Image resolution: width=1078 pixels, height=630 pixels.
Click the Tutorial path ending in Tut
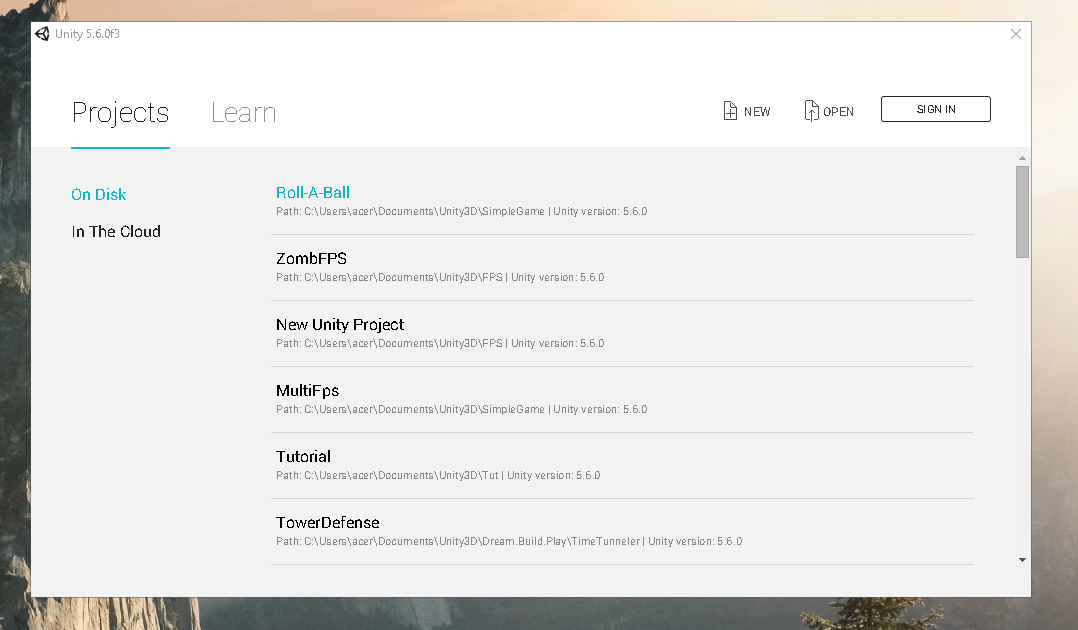[x=438, y=475]
